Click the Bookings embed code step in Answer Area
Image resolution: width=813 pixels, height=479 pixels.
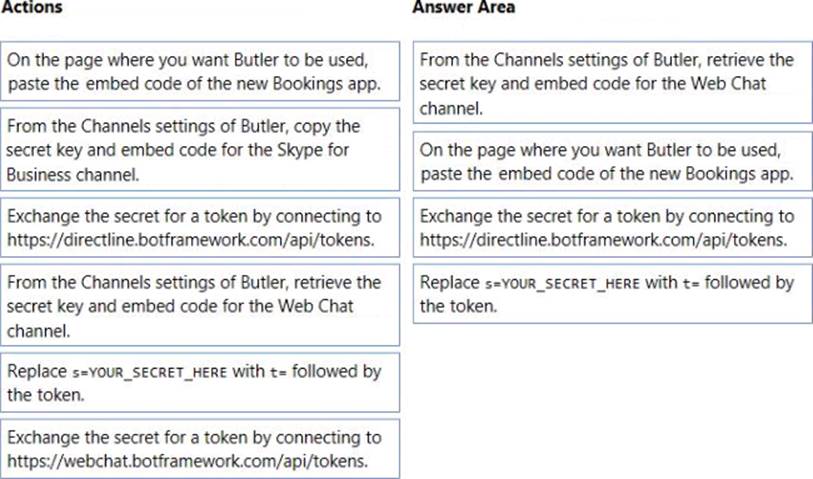coord(612,160)
